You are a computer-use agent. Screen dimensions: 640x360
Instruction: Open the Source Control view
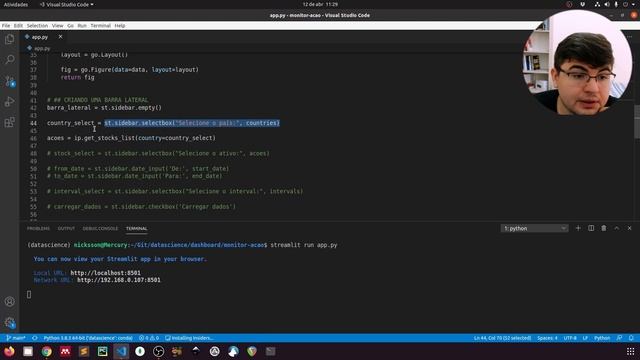(9, 81)
